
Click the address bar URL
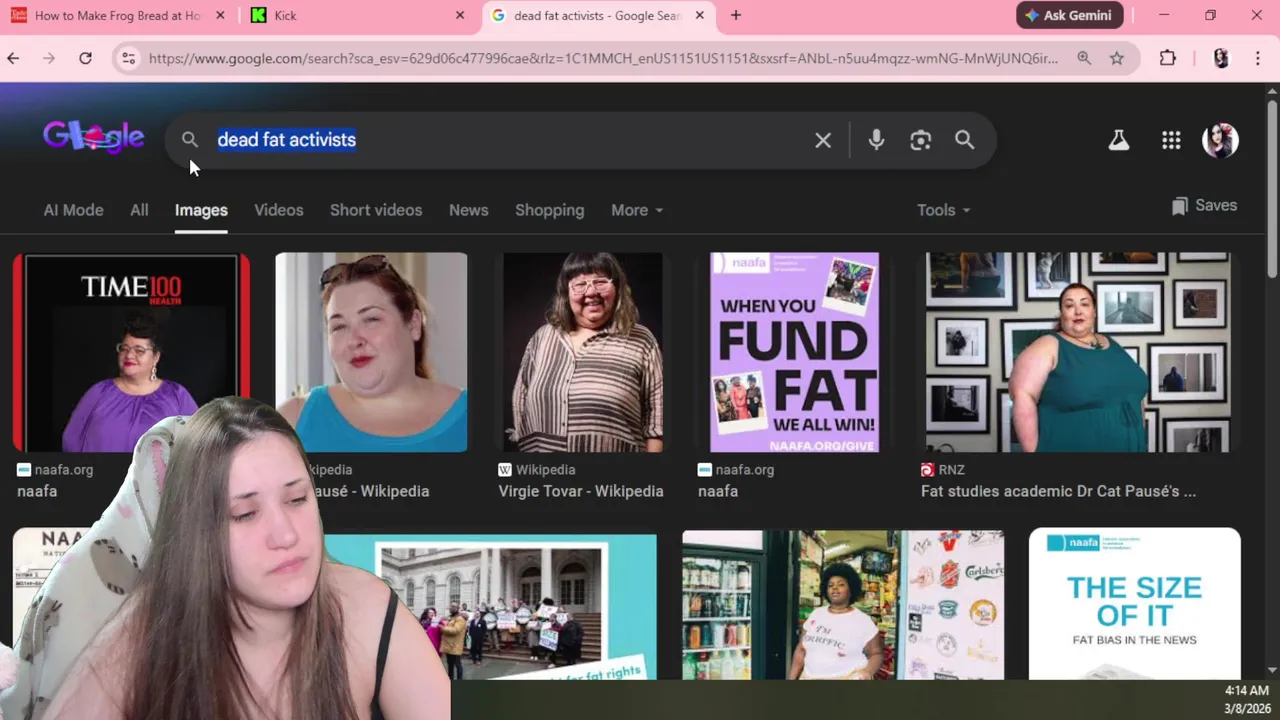603,58
